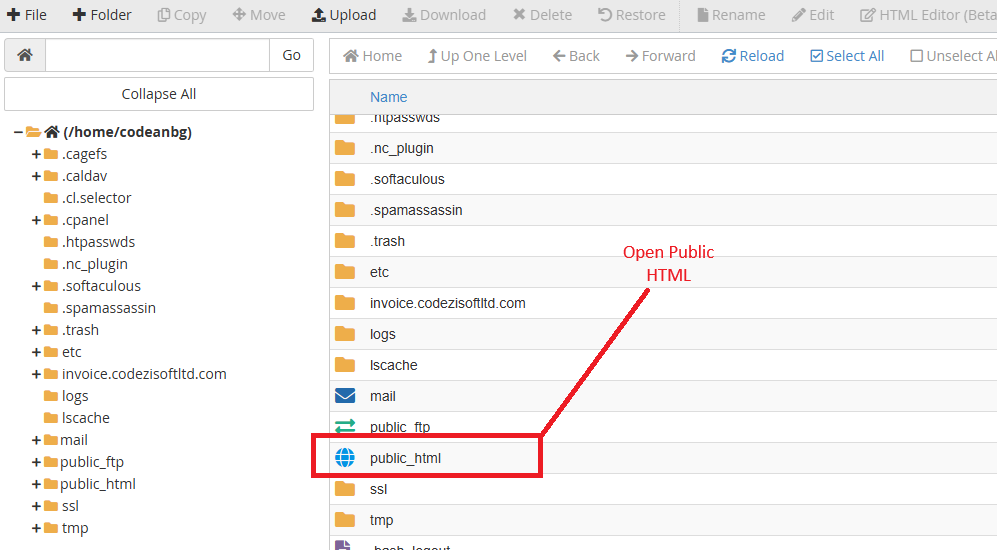Select .nc_plugin in the folder tree
The width and height of the screenshot is (997, 550).
click(95, 264)
